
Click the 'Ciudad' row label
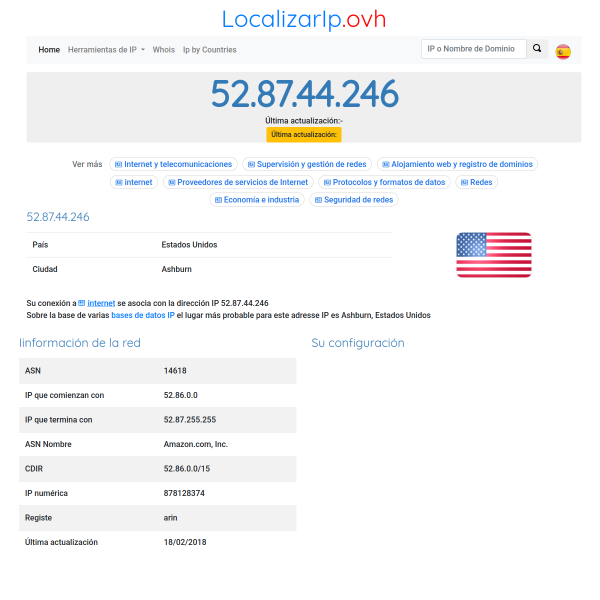(45, 269)
